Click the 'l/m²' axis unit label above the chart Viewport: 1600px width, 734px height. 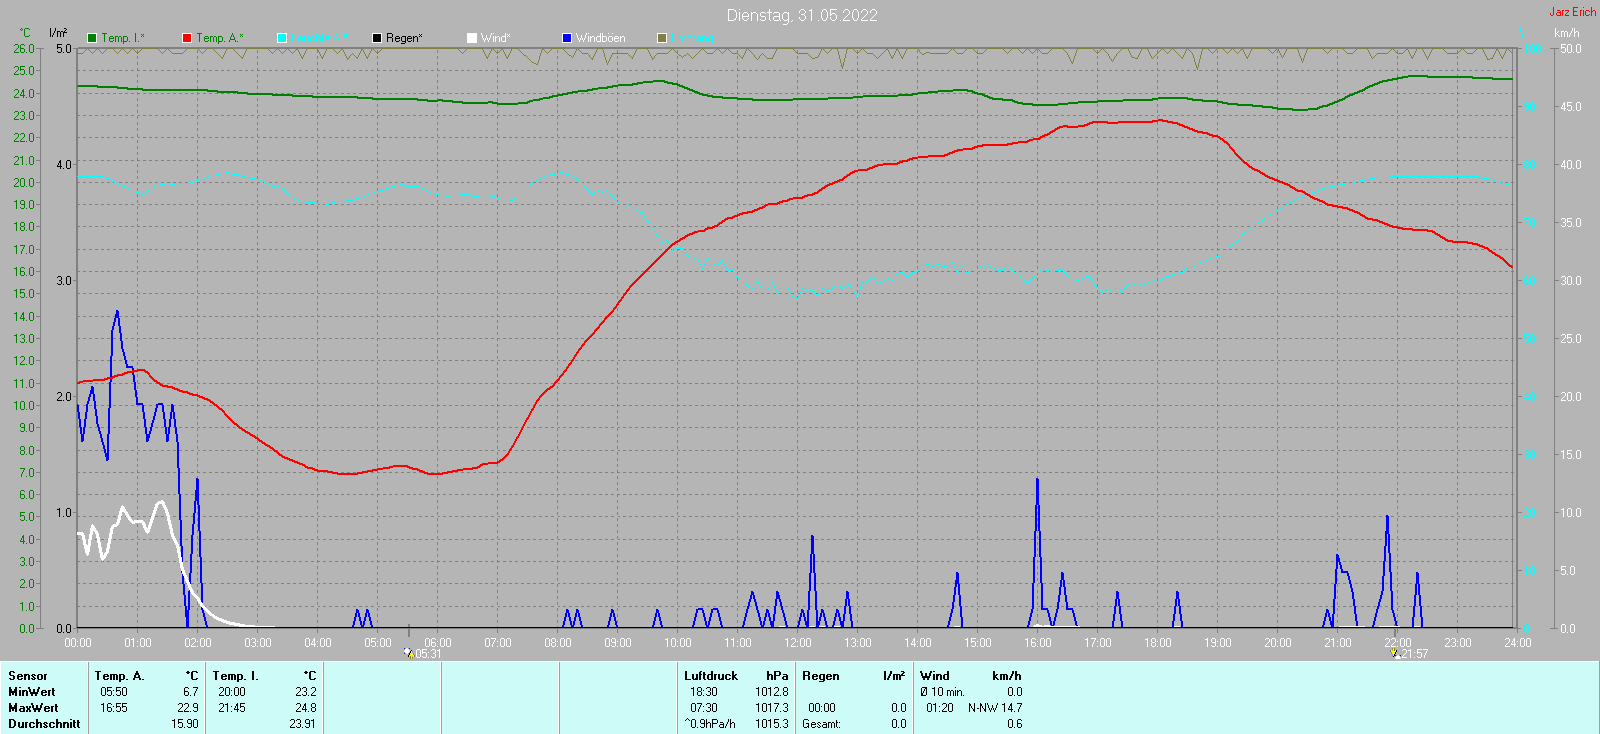tap(58, 33)
